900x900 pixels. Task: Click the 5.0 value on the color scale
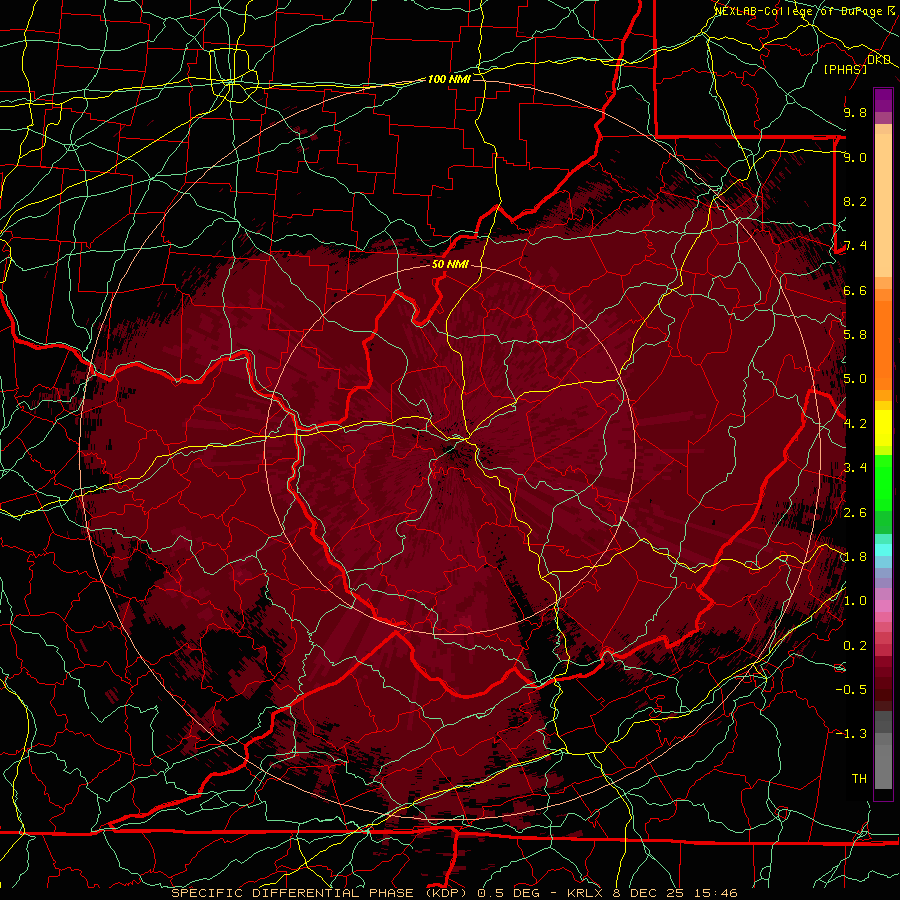[855, 379]
